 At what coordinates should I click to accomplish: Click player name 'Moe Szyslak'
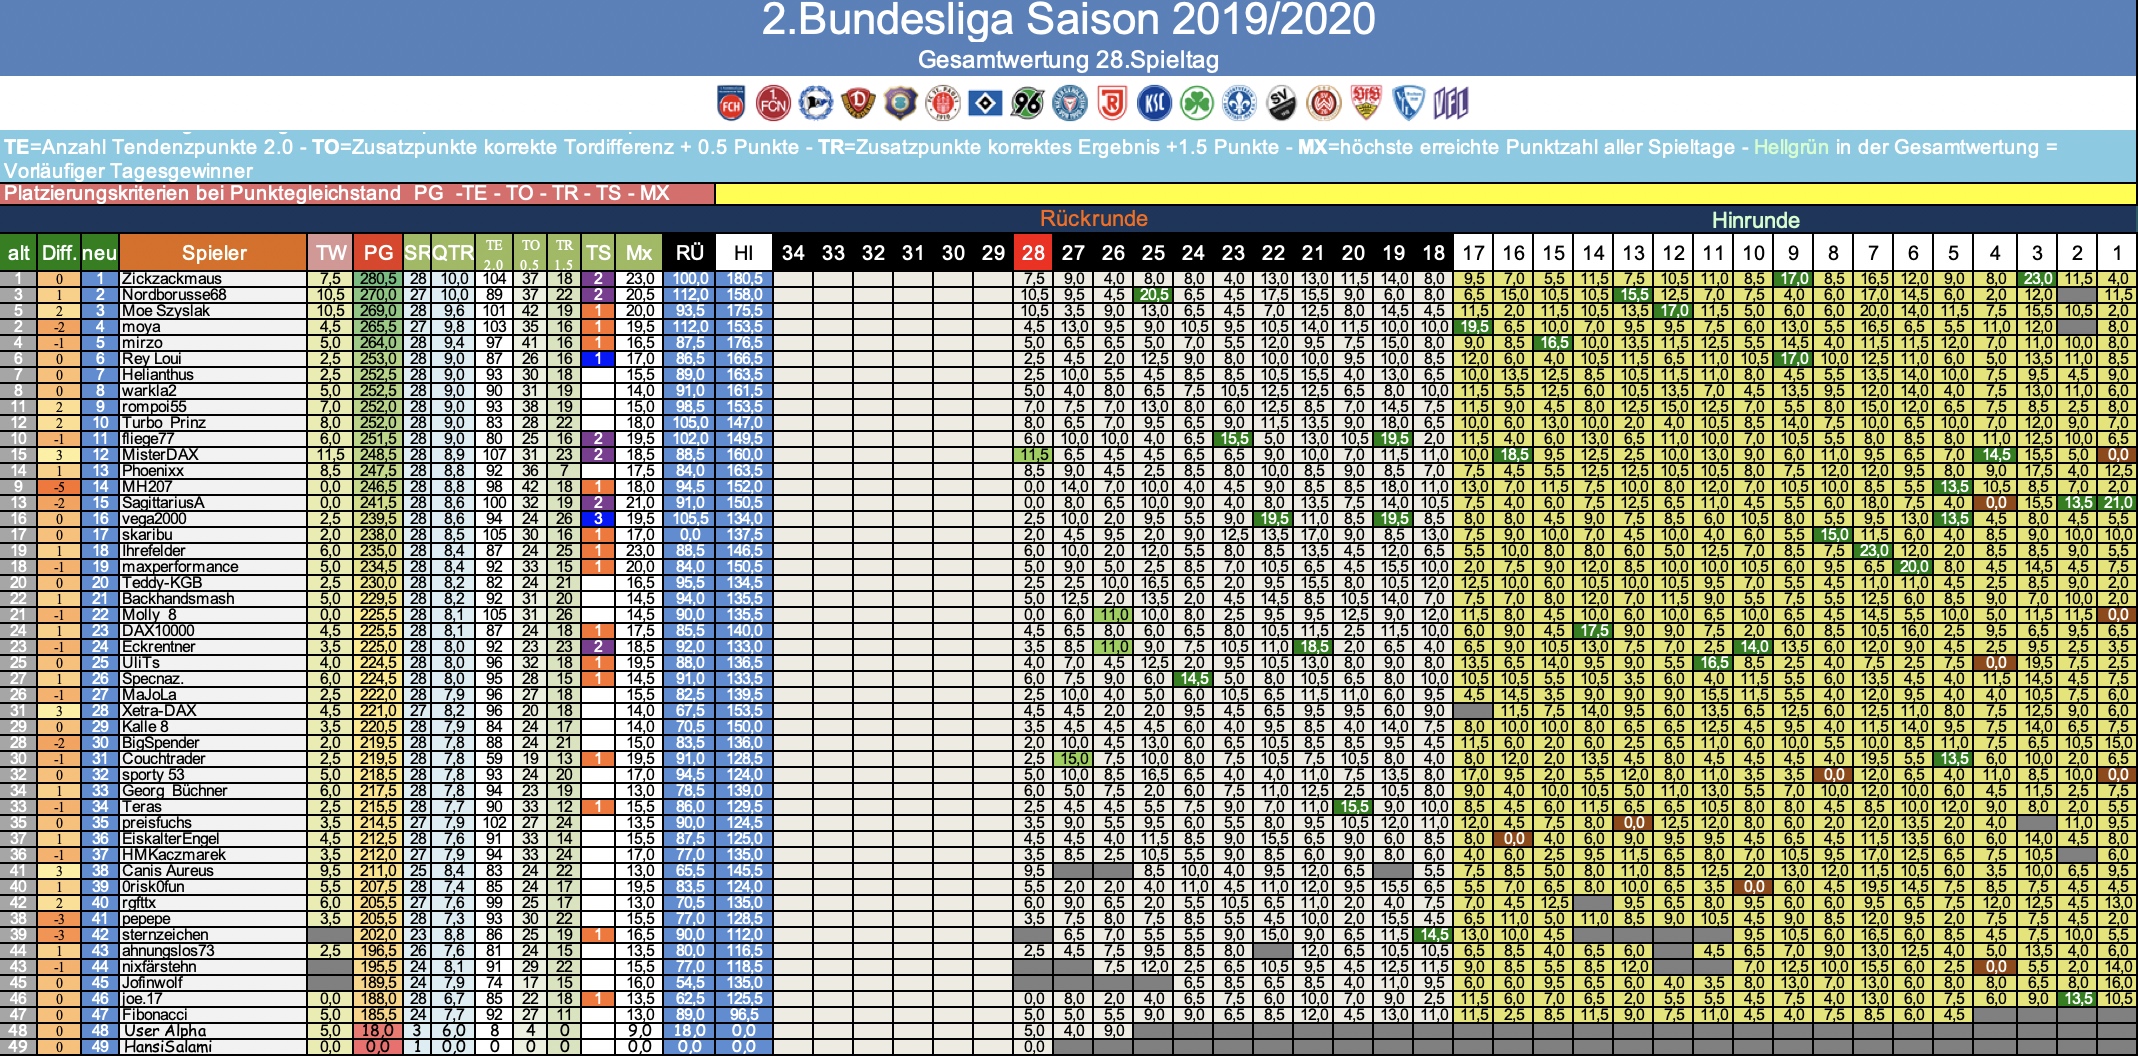(166, 311)
